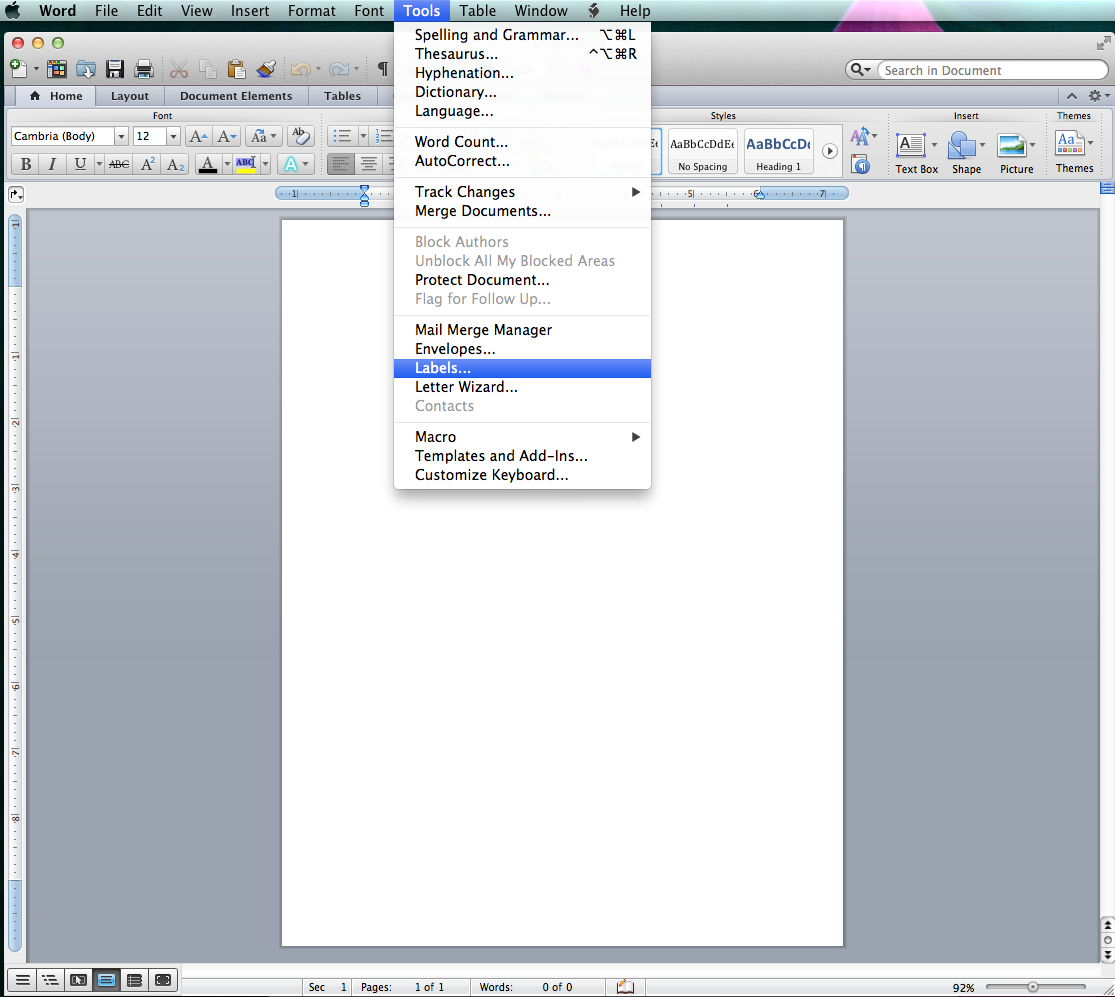Toggle Bold formatting
This screenshot has width=1115, height=997.
pos(26,164)
